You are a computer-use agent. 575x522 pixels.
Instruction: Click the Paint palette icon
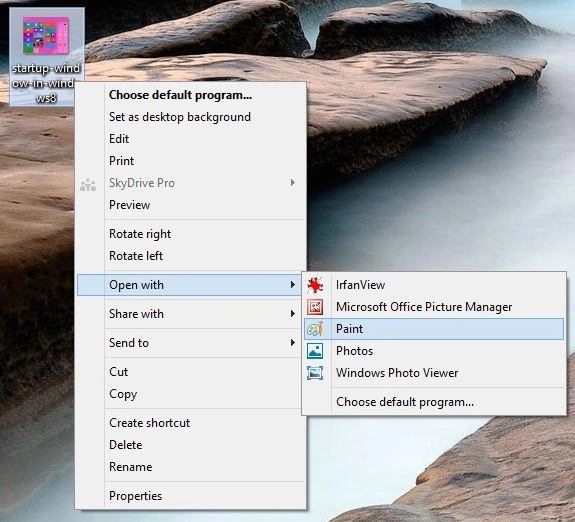click(x=315, y=329)
